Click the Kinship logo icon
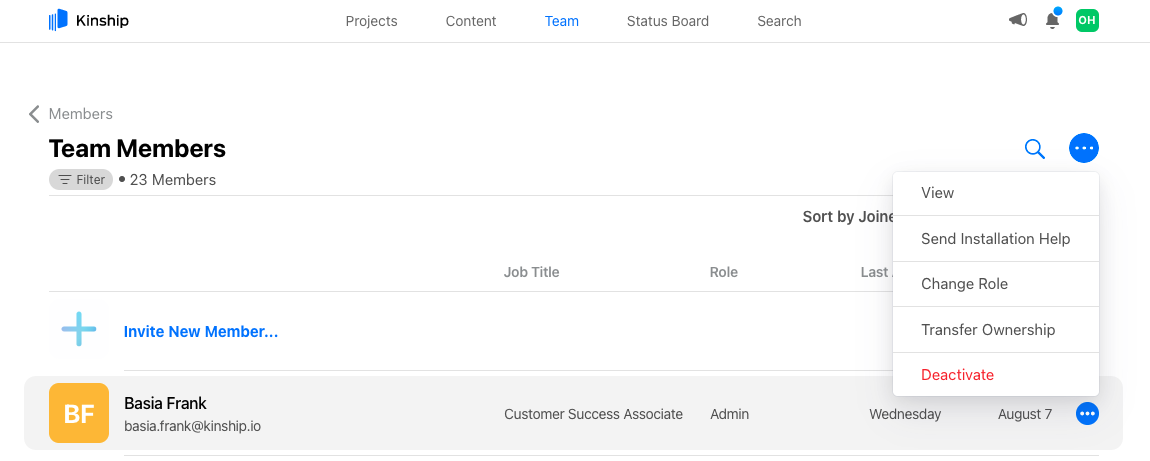The image size is (1150, 461). tap(58, 21)
